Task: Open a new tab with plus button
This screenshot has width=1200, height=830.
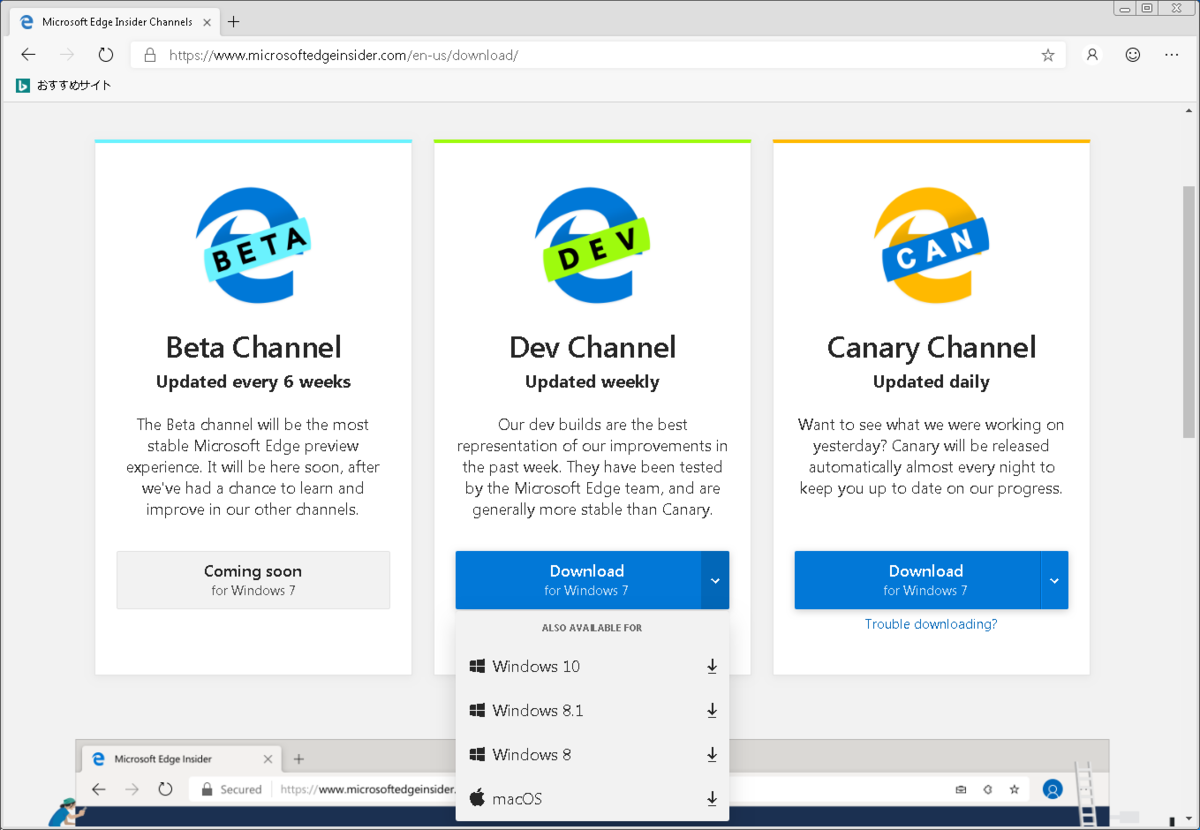Action: [x=233, y=21]
